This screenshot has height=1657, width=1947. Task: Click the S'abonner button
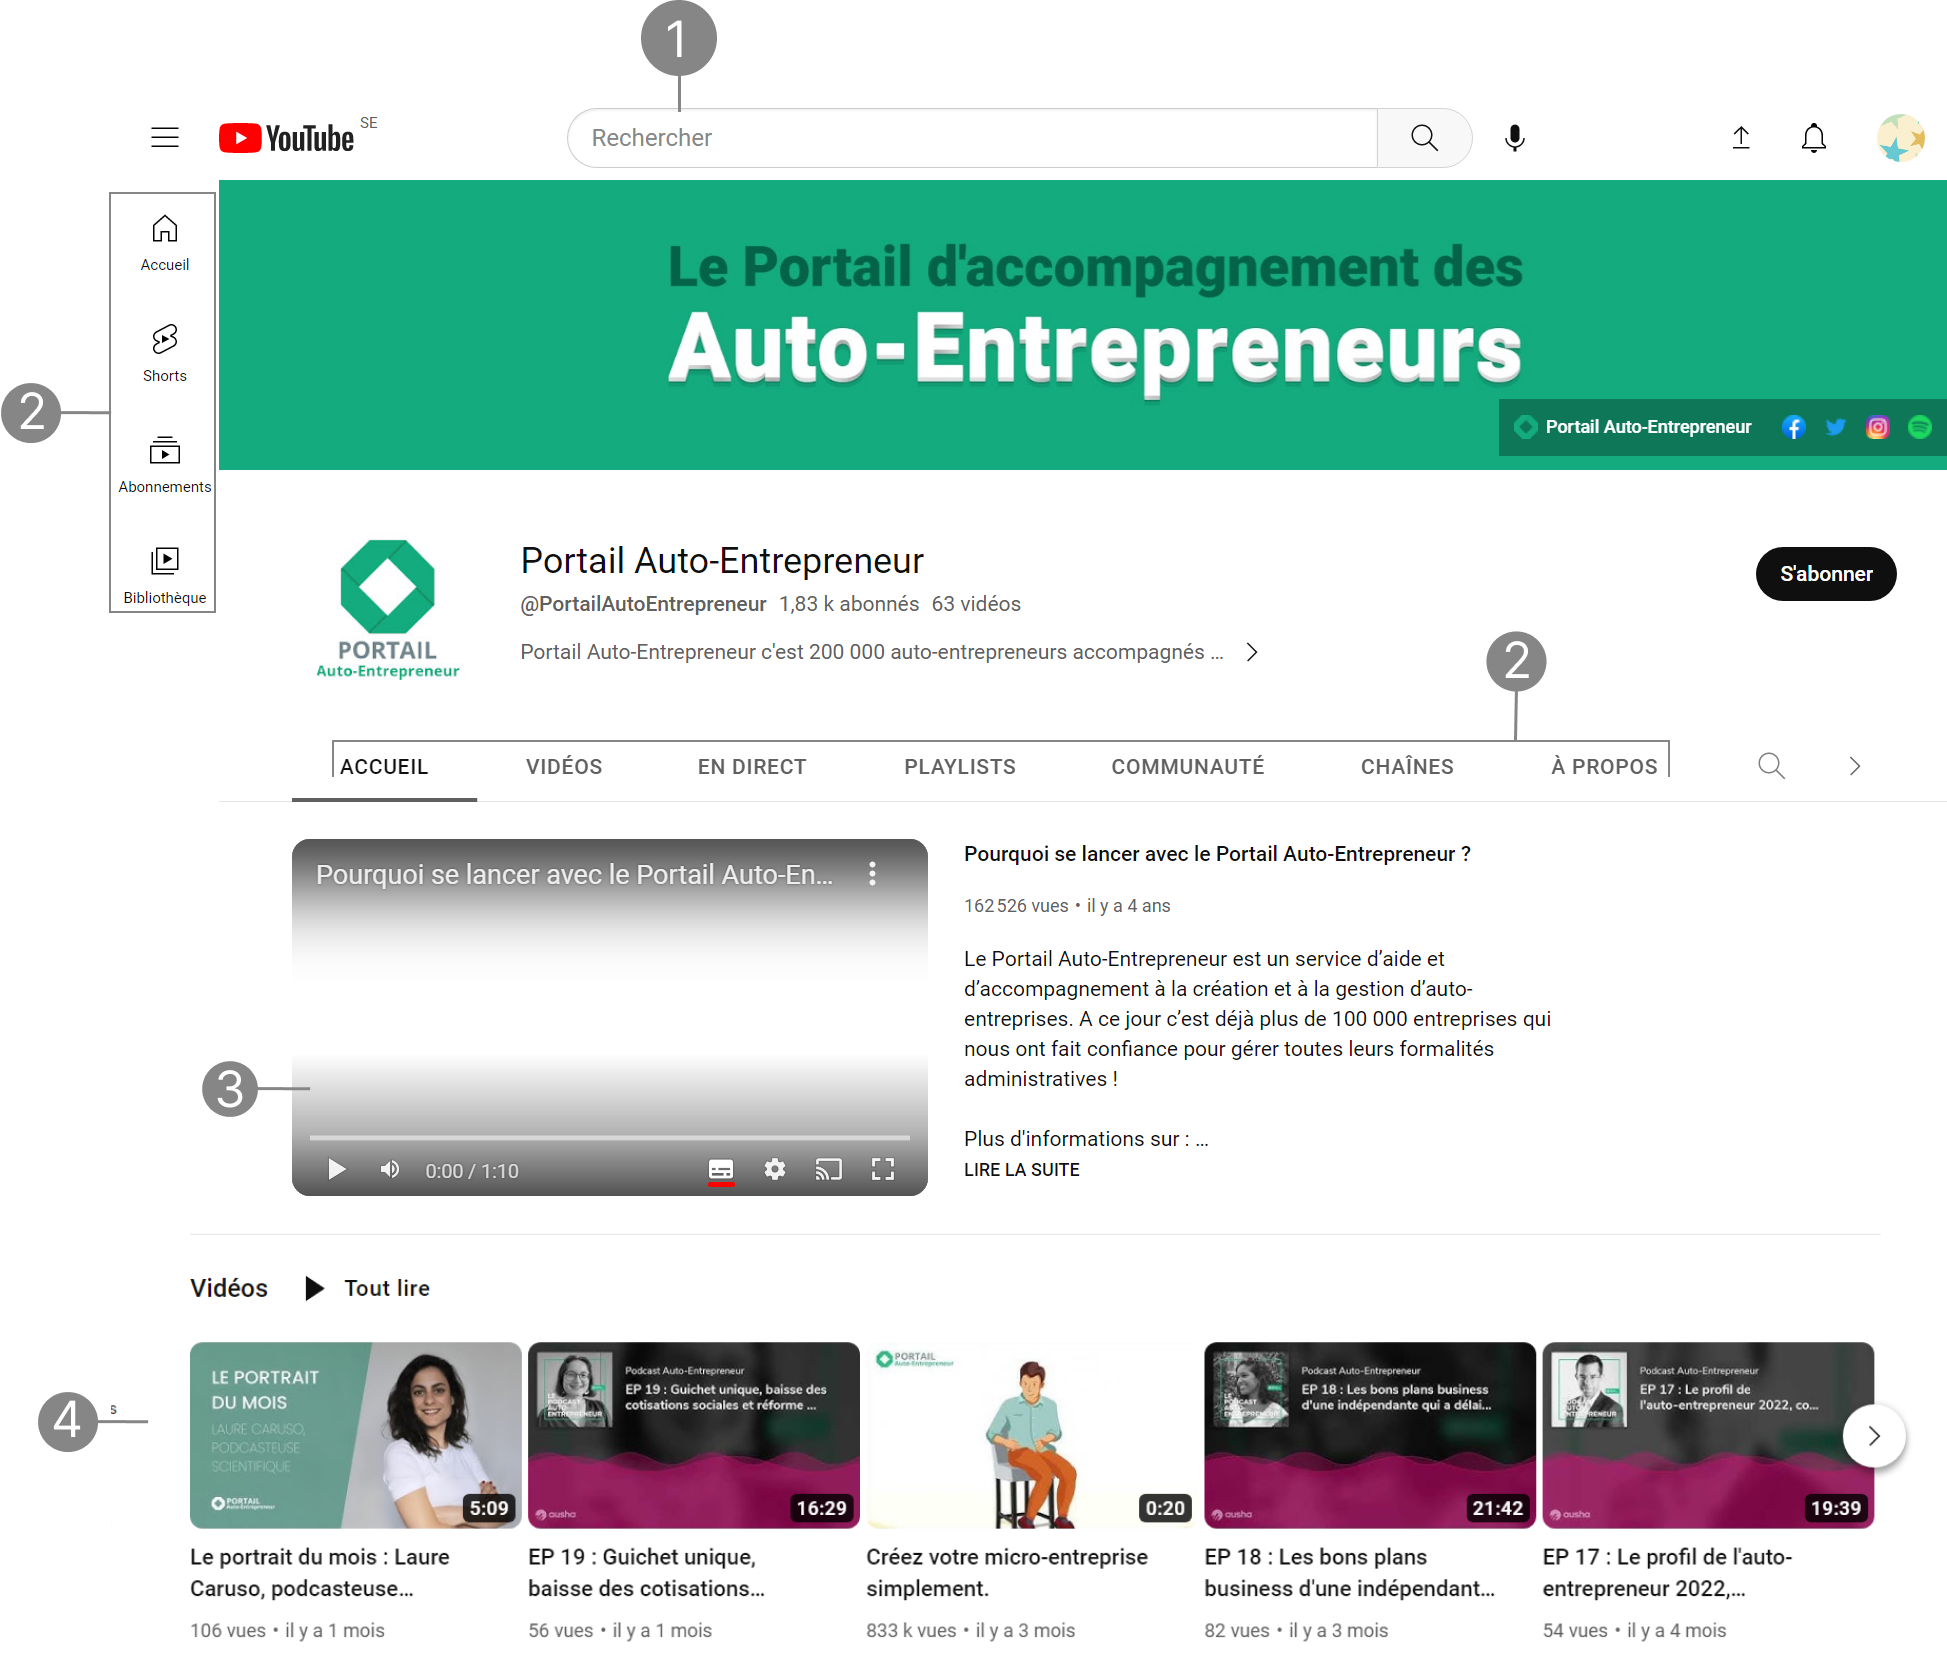click(x=1826, y=574)
